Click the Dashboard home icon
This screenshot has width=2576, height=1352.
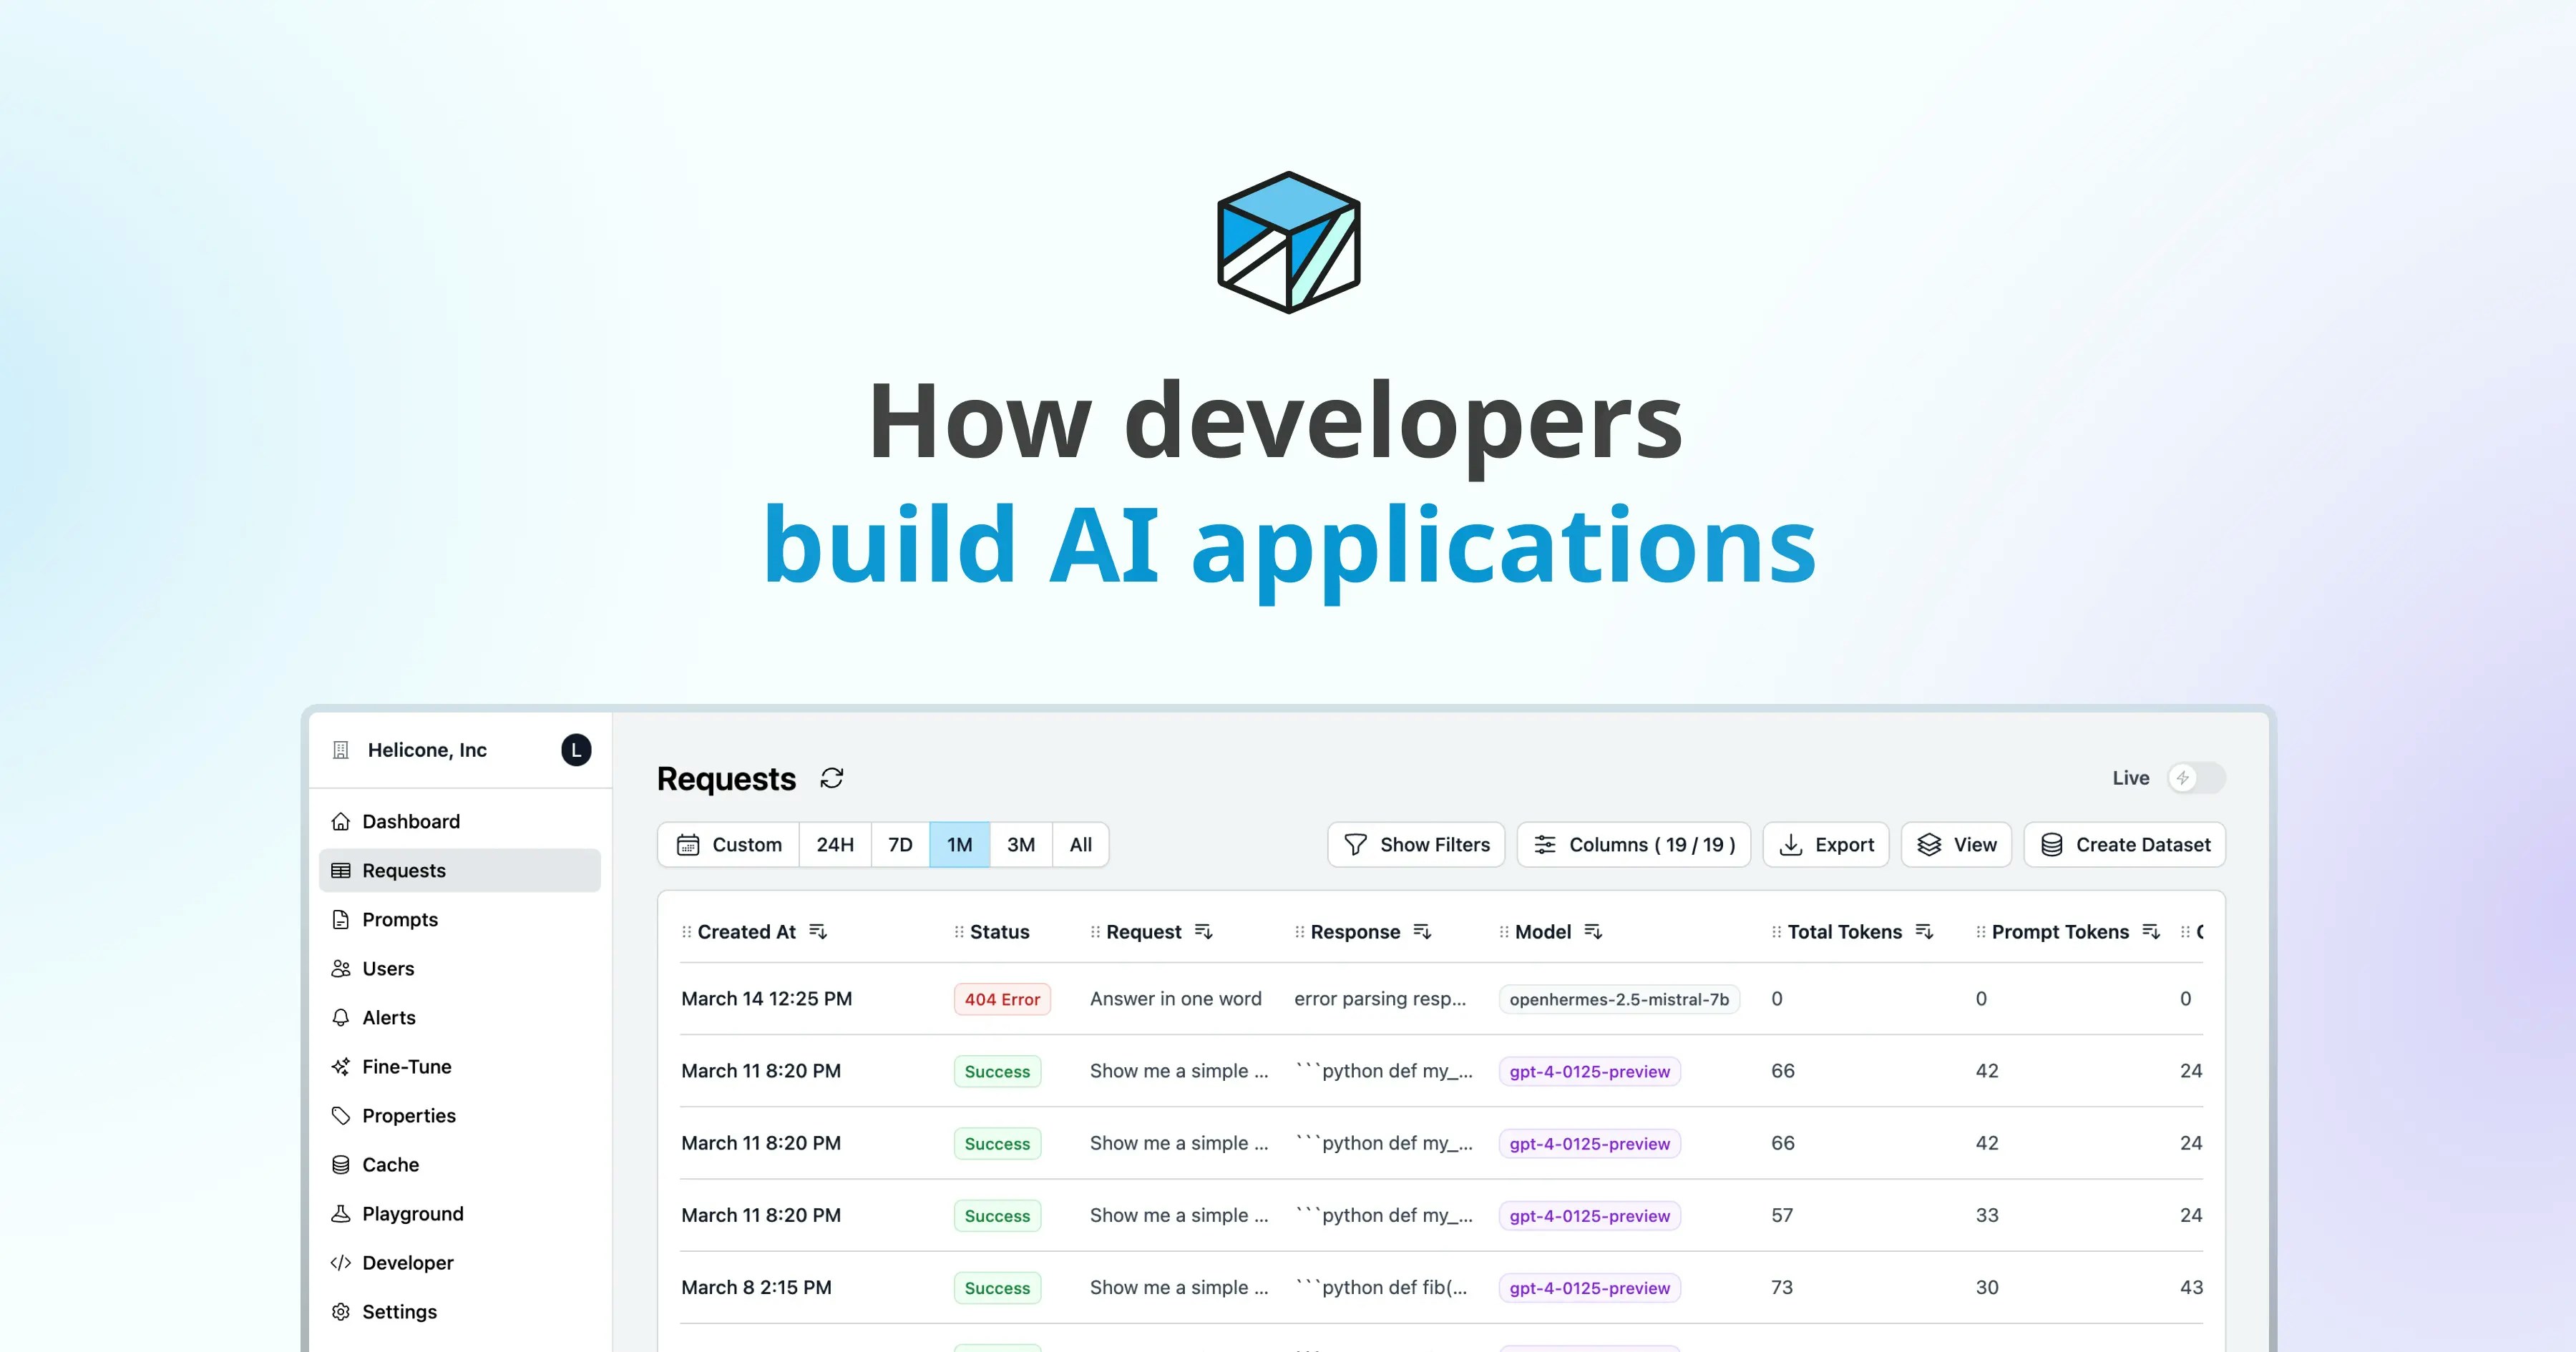coord(341,821)
